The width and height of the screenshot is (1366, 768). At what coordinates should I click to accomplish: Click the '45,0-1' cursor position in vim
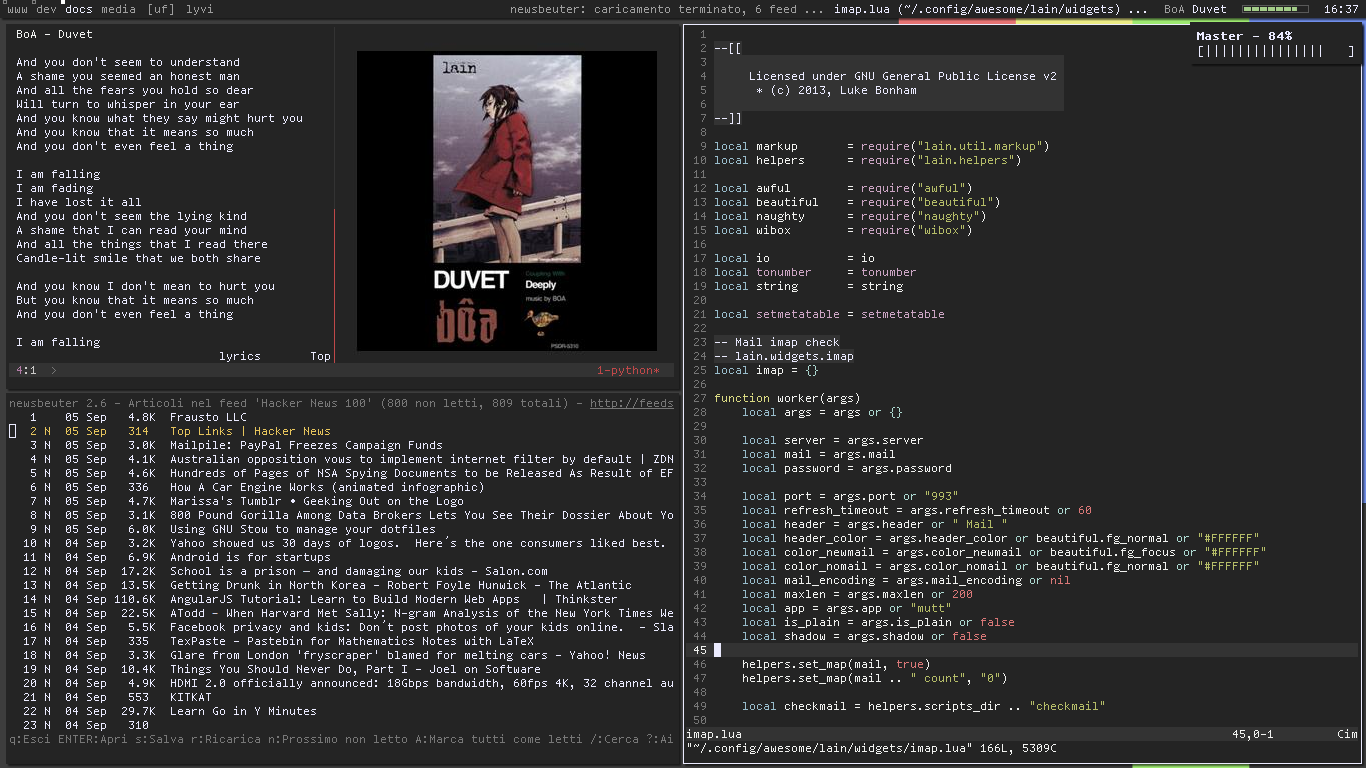click(x=1252, y=734)
